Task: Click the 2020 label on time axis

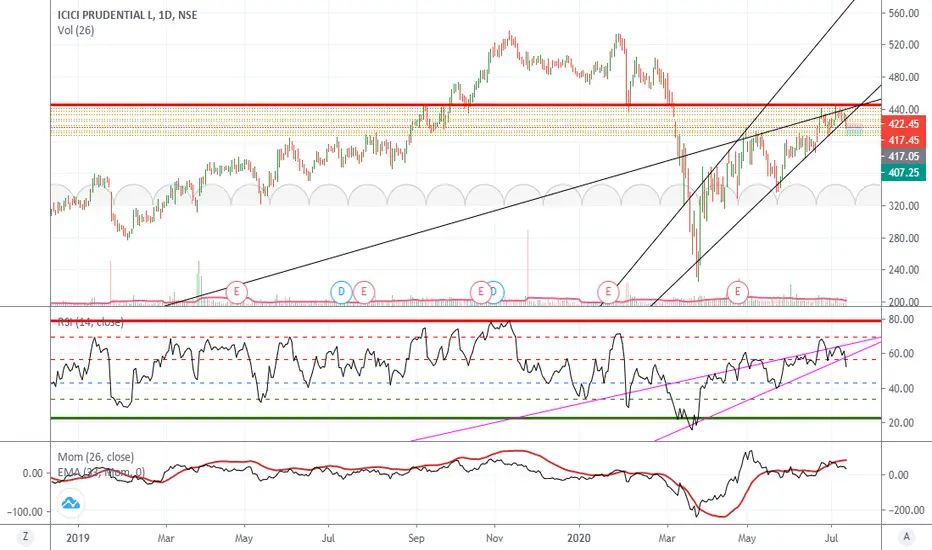Action: pos(579,538)
